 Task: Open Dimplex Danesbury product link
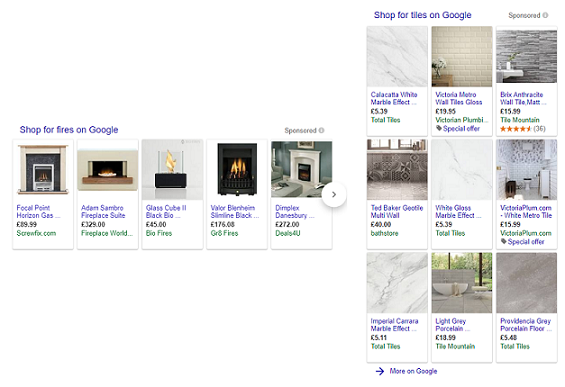pos(295,212)
